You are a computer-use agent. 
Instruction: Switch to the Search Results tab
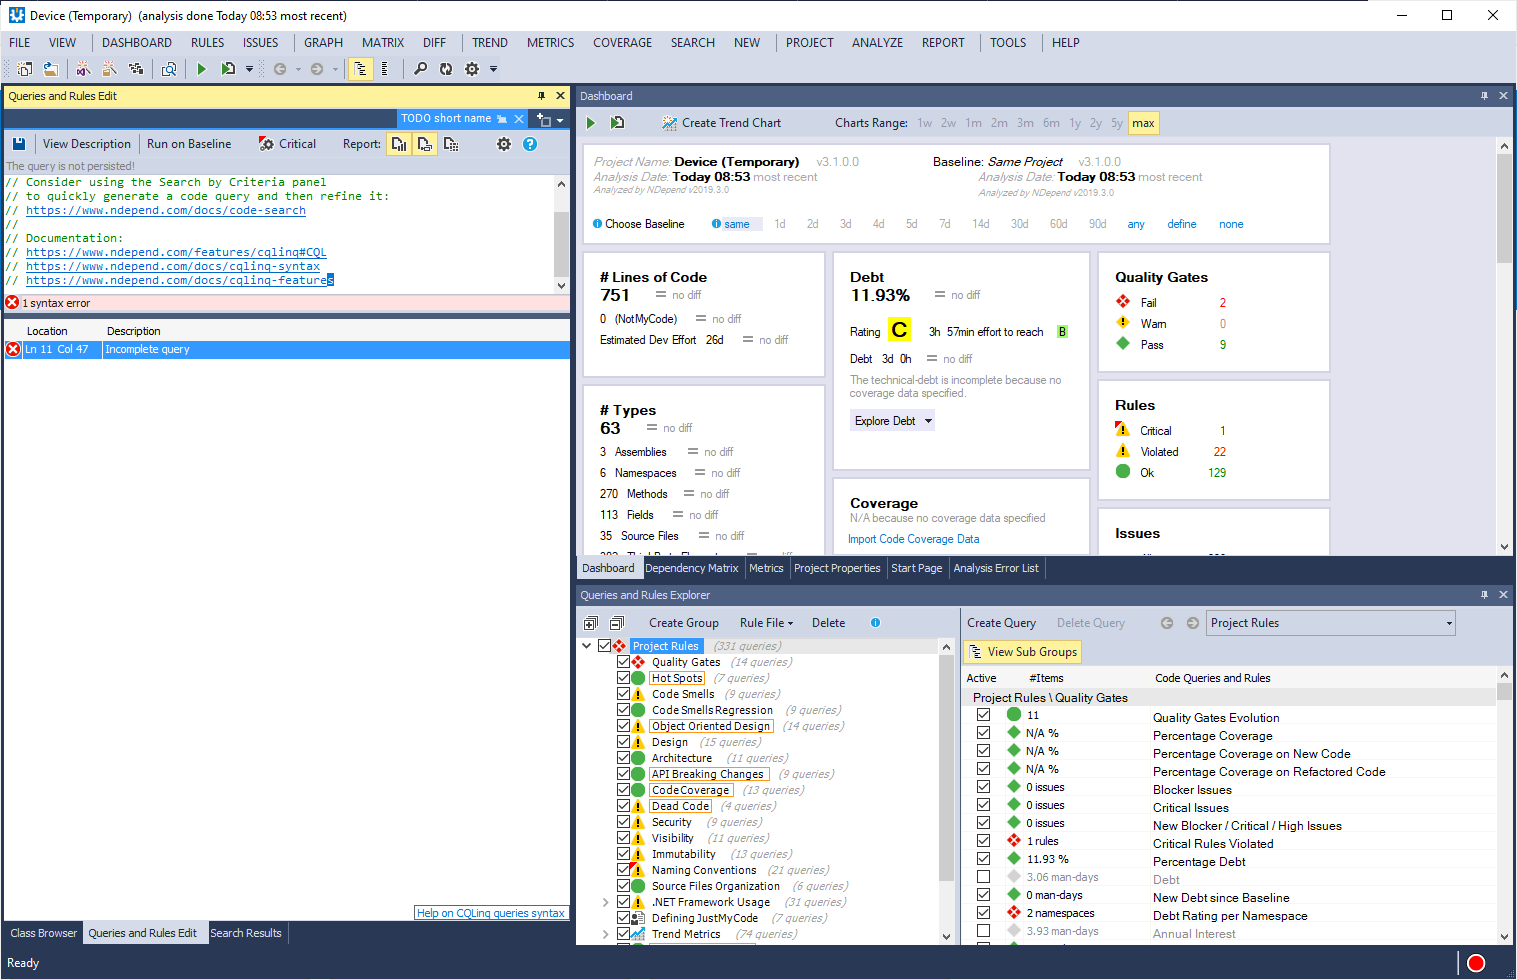[x=246, y=933]
